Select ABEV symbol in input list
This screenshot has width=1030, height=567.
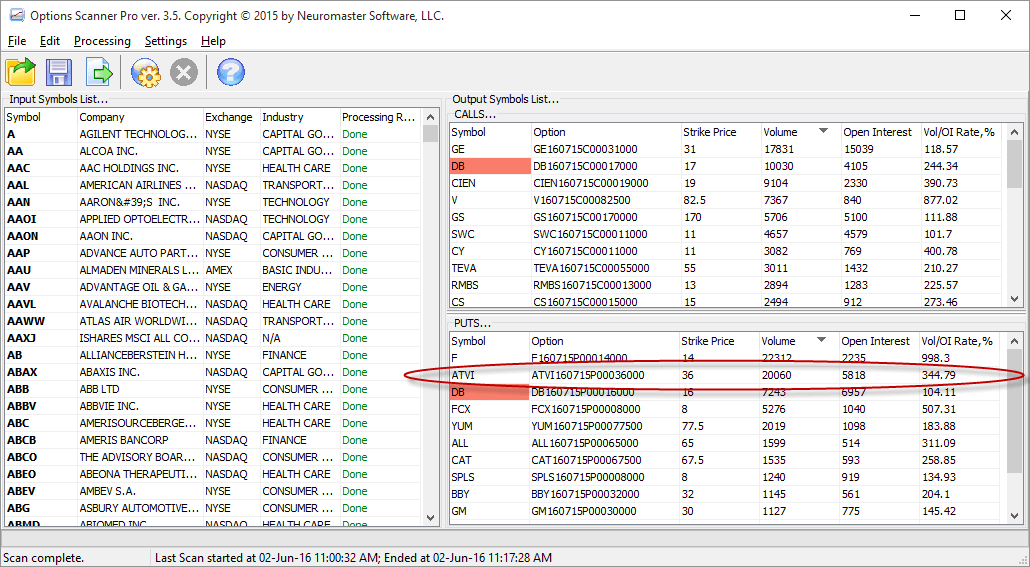21,491
